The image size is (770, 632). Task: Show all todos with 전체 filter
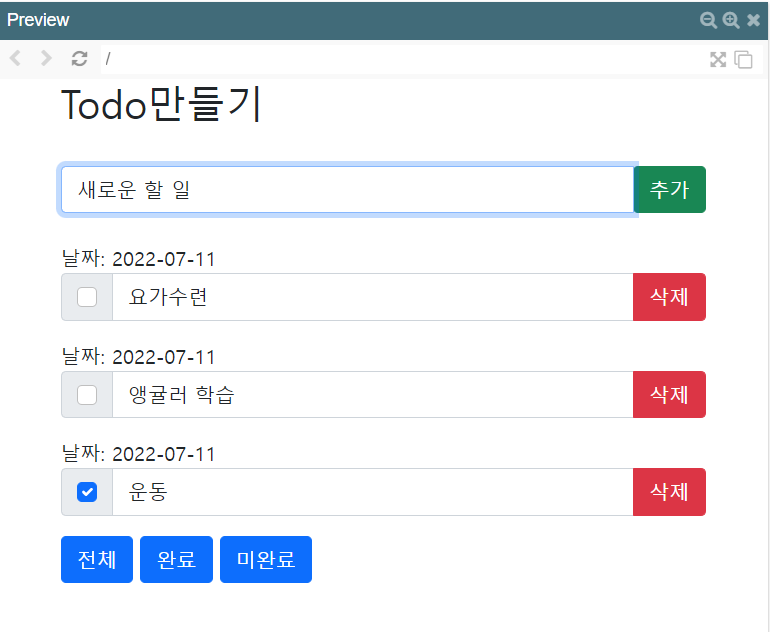pos(97,559)
